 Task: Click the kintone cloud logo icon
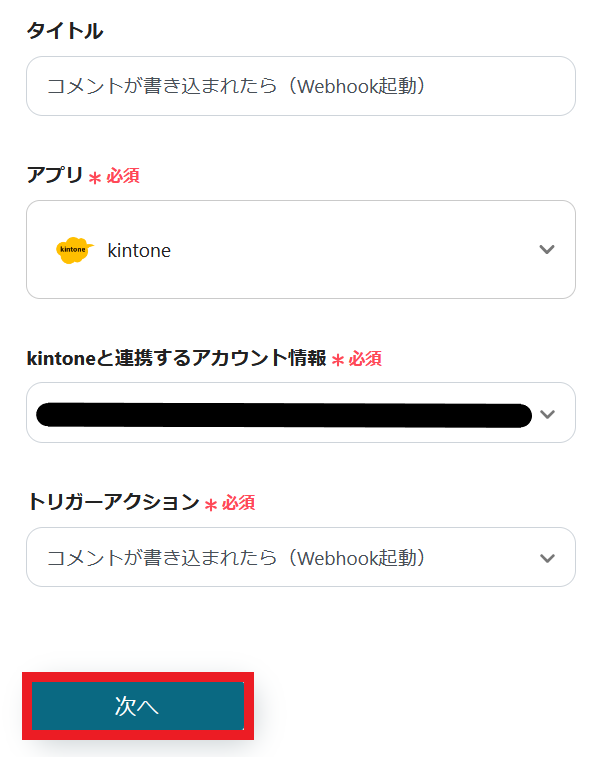point(74,250)
